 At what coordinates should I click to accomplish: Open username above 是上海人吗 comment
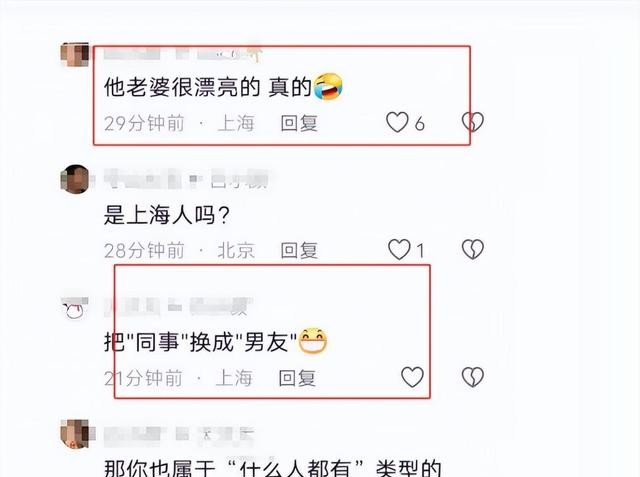[186, 180]
